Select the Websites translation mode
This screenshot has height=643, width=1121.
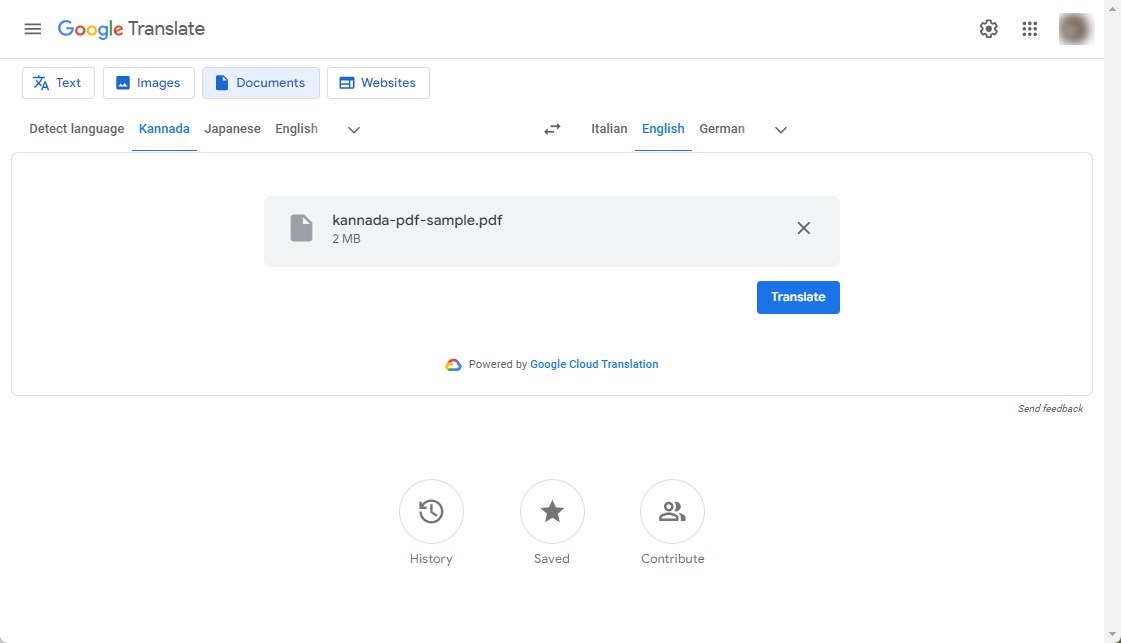pyautogui.click(x=378, y=82)
